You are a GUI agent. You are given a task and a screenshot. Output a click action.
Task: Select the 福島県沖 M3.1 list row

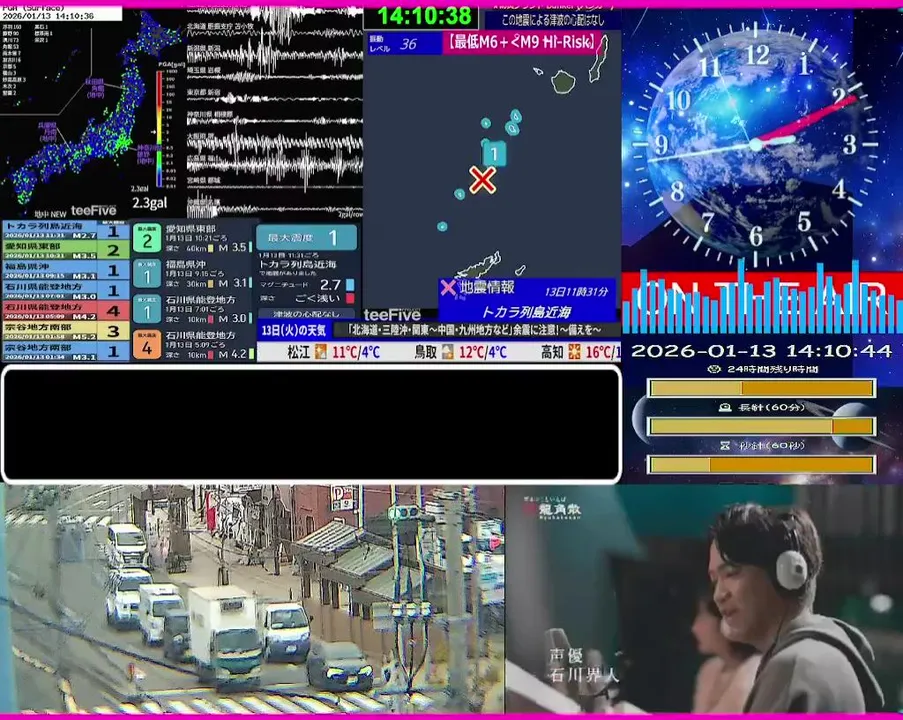pos(64,271)
